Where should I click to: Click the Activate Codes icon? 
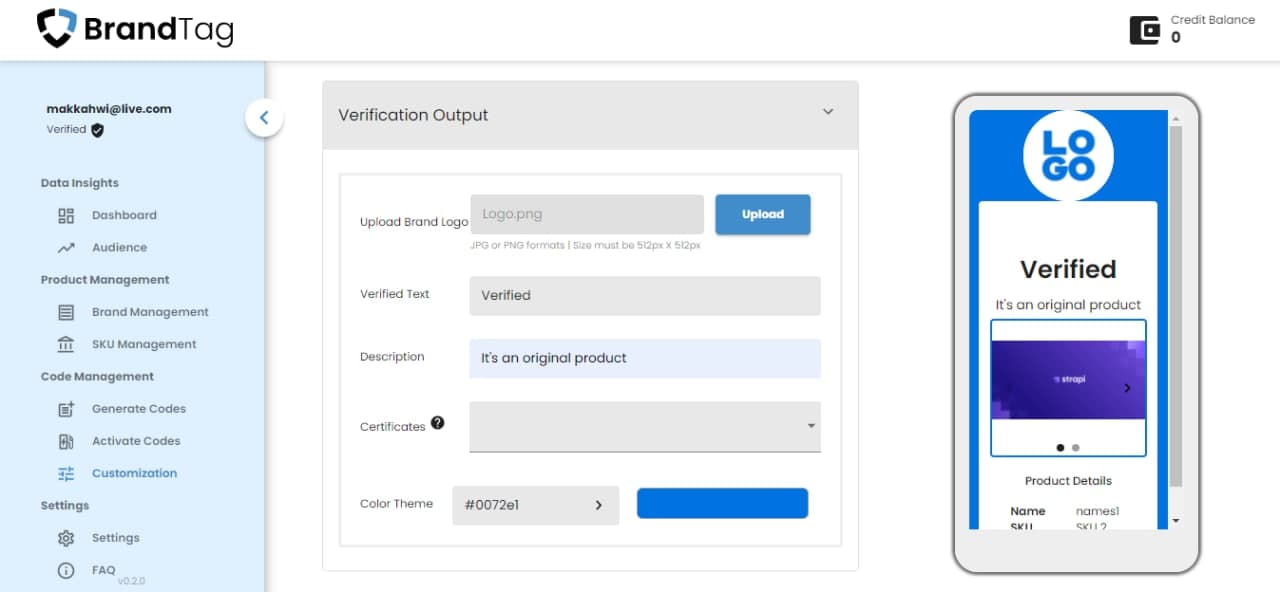point(66,441)
